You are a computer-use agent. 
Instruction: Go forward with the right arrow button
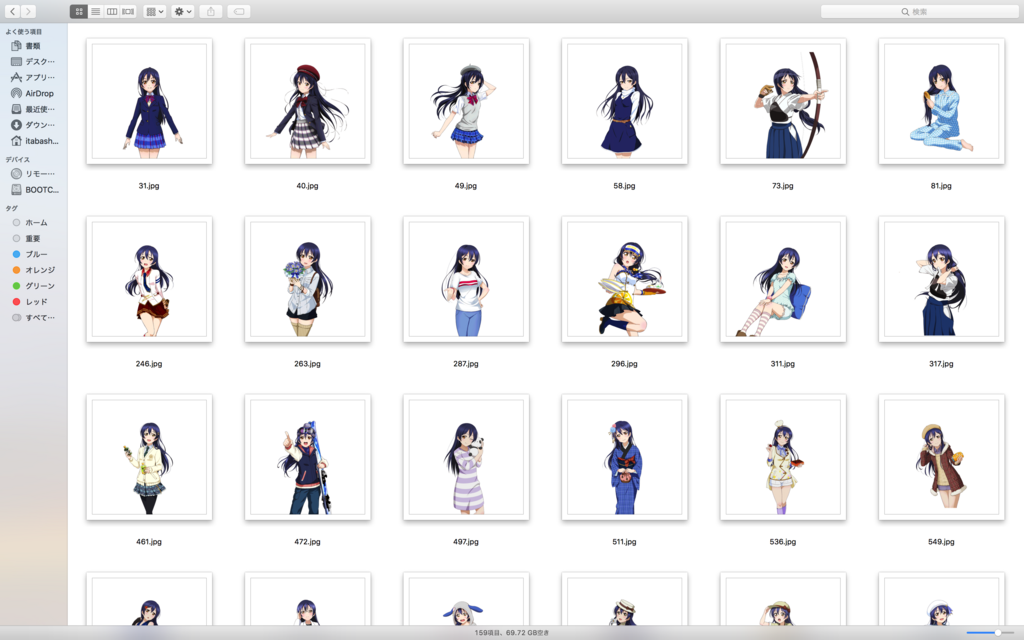[x=28, y=11]
